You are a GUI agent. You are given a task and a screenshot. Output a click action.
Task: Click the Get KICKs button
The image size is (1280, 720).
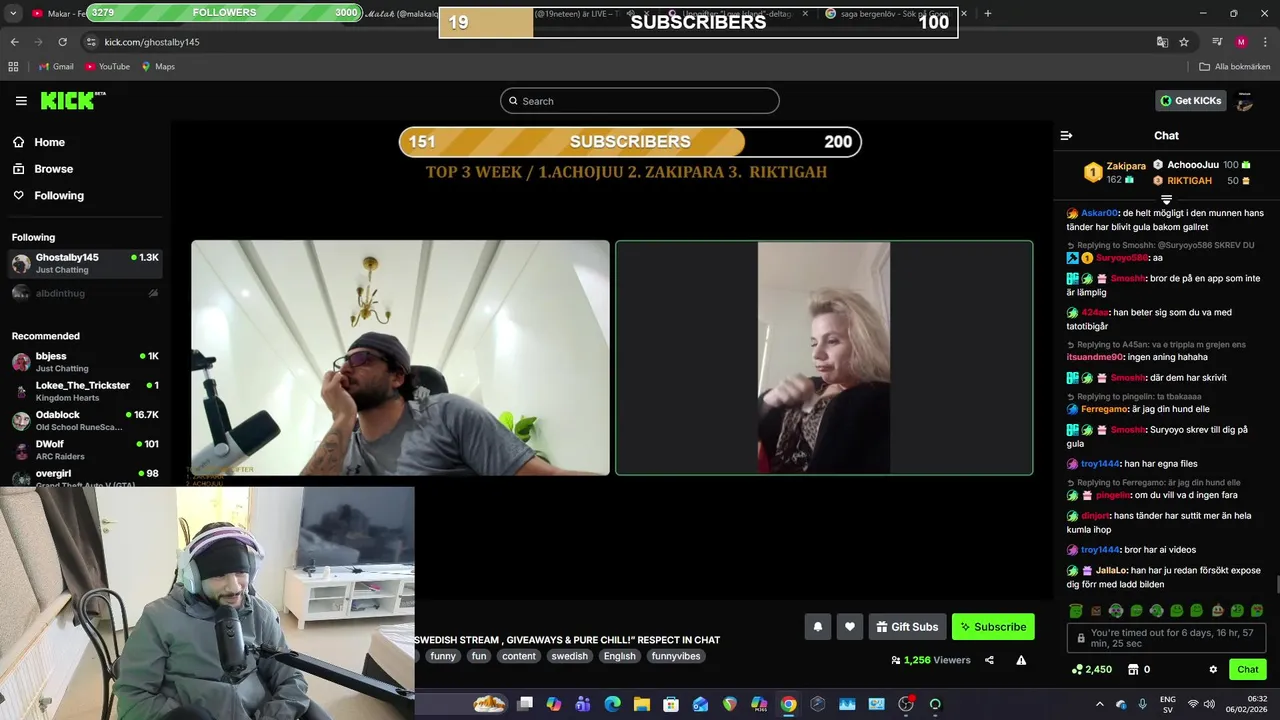pos(1190,101)
